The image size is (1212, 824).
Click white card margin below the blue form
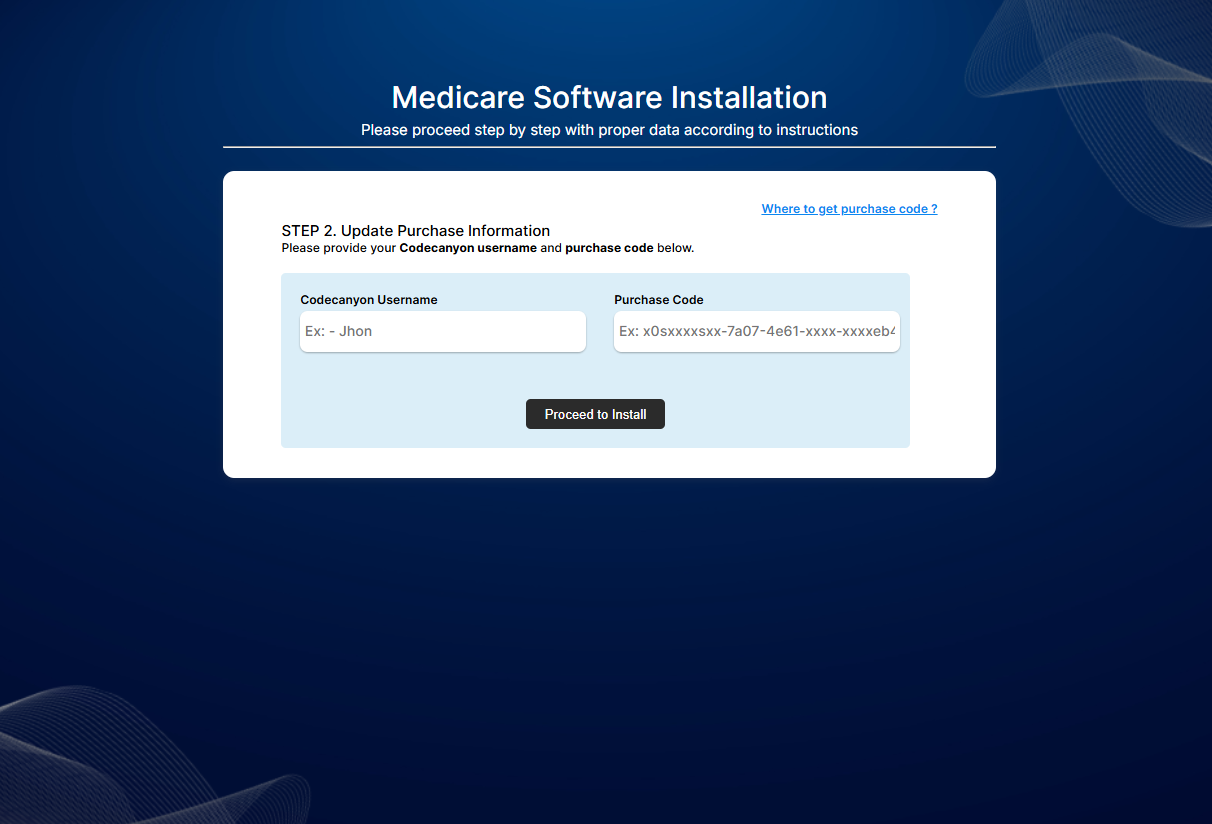click(609, 463)
